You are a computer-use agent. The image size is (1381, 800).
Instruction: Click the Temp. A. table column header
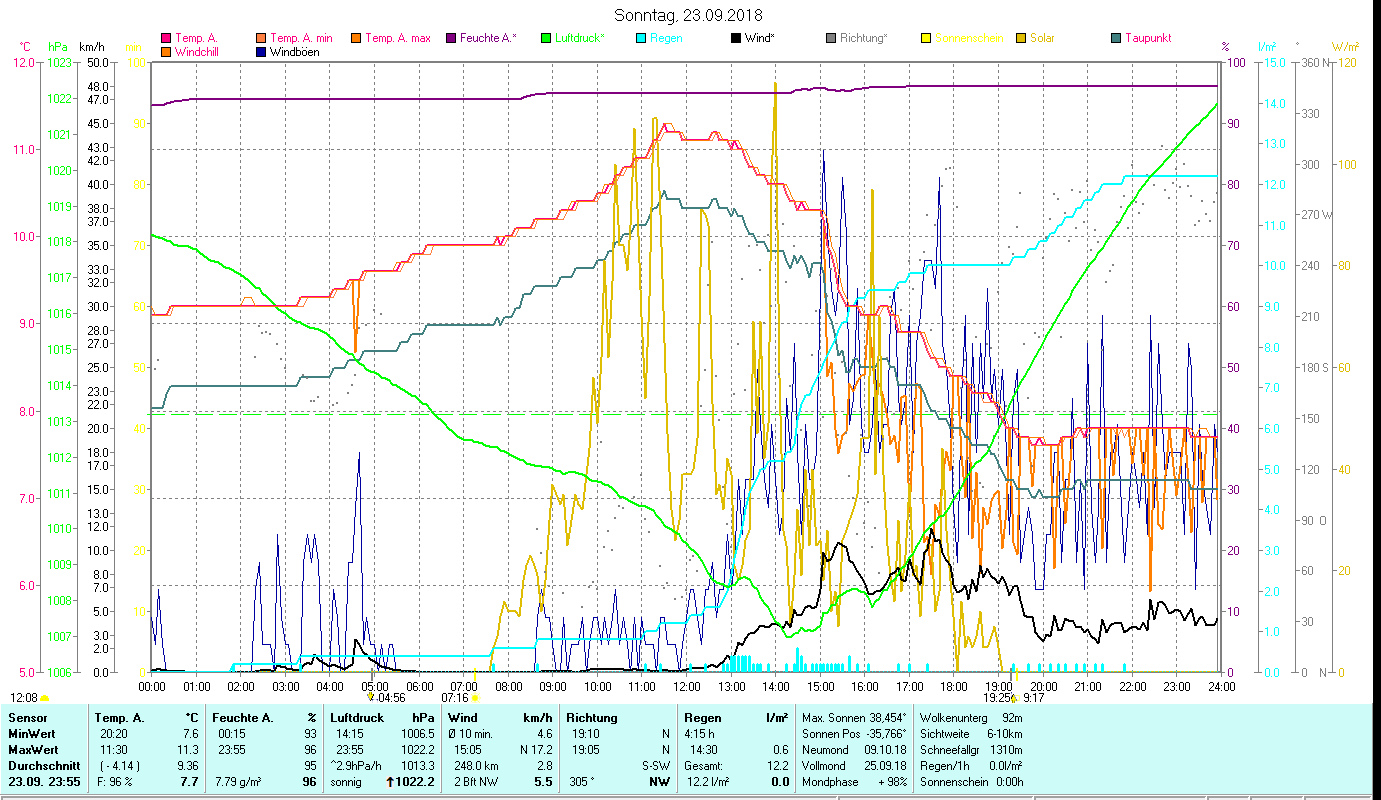pyautogui.click(x=119, y=718)
